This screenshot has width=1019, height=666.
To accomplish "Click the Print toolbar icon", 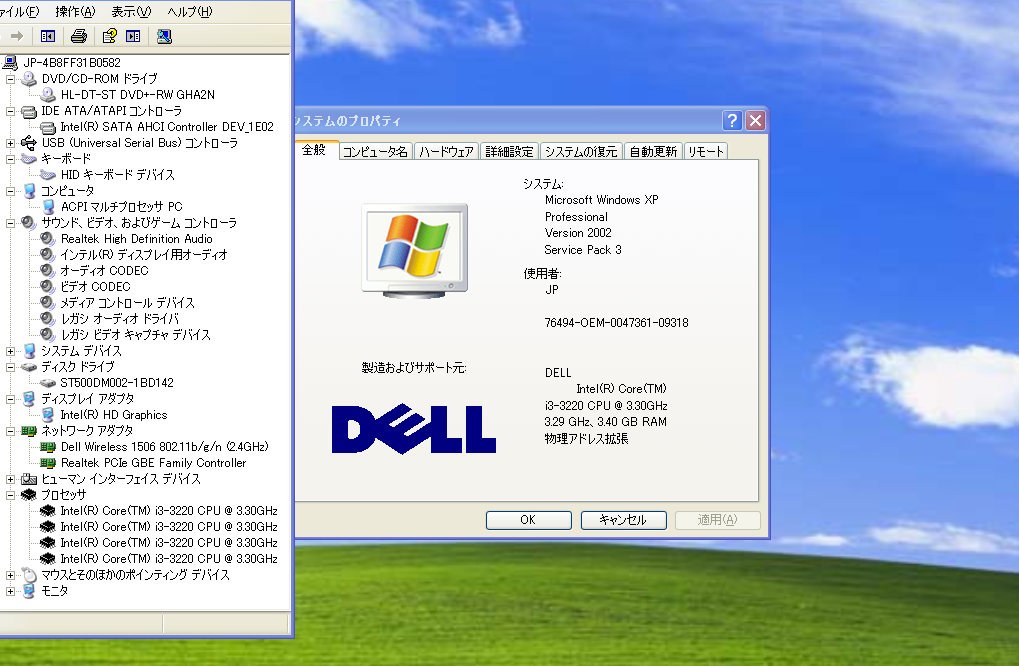I will click(x=79, y=36).
